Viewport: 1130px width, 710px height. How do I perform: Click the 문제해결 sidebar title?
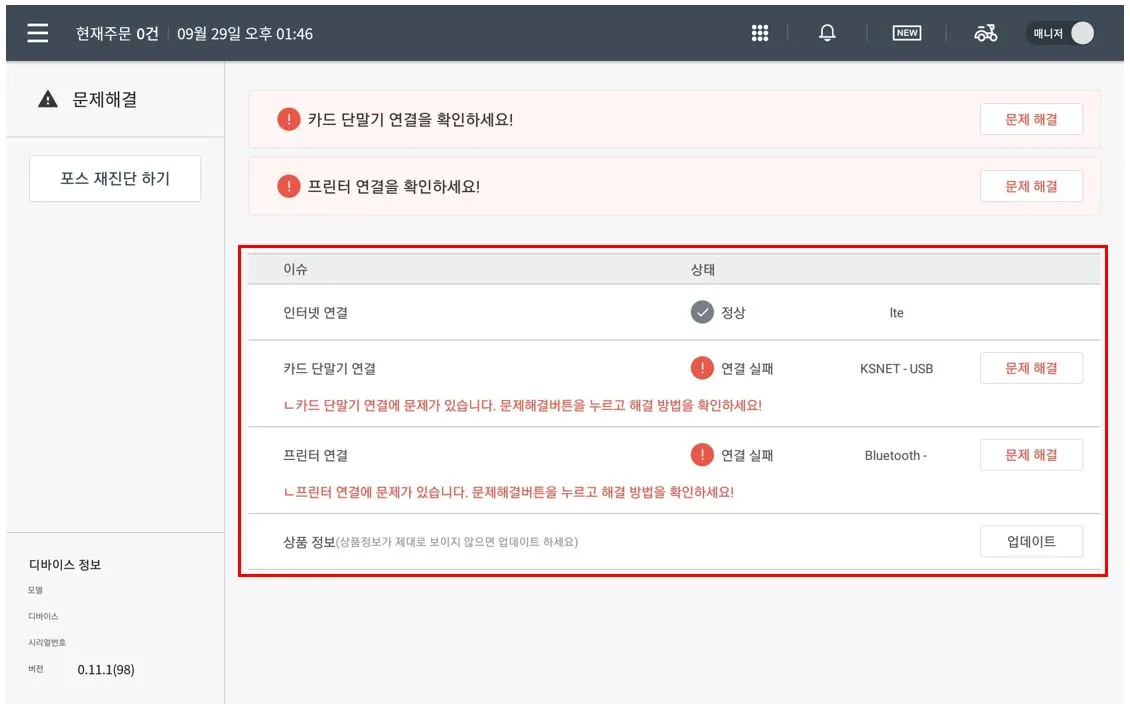(x=105, y=99)
